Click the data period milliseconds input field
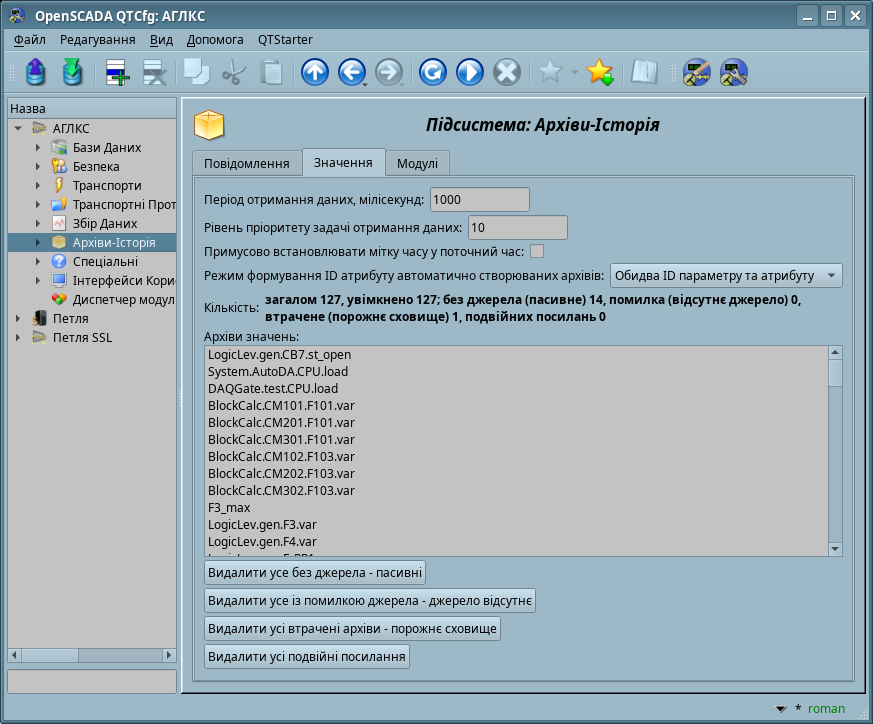Viewport: 873px width, 724px height. pos(479,199)
